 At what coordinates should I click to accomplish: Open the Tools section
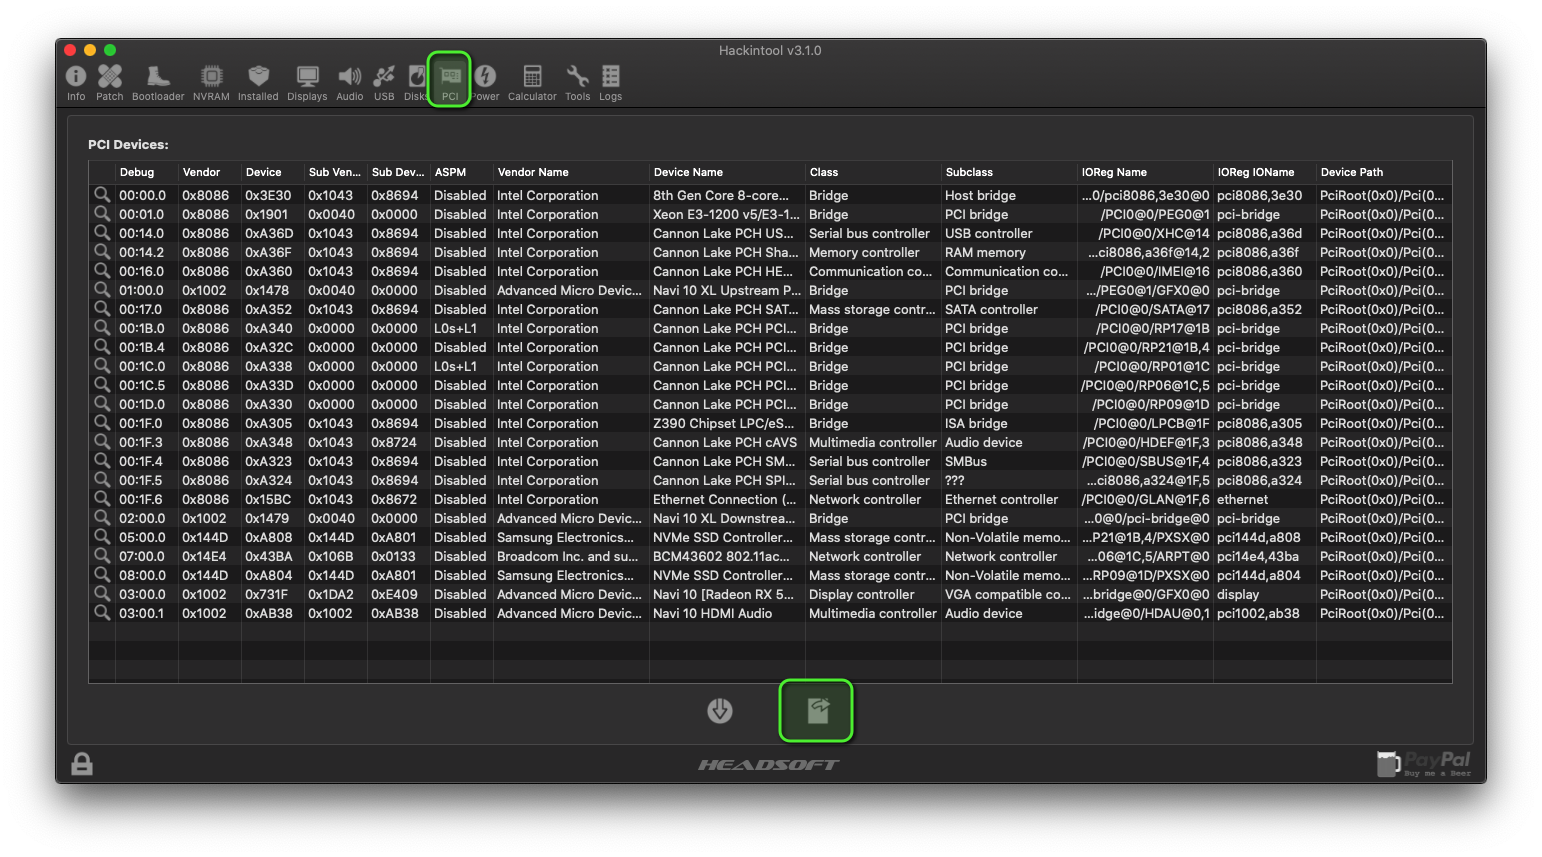coord(577,82)
